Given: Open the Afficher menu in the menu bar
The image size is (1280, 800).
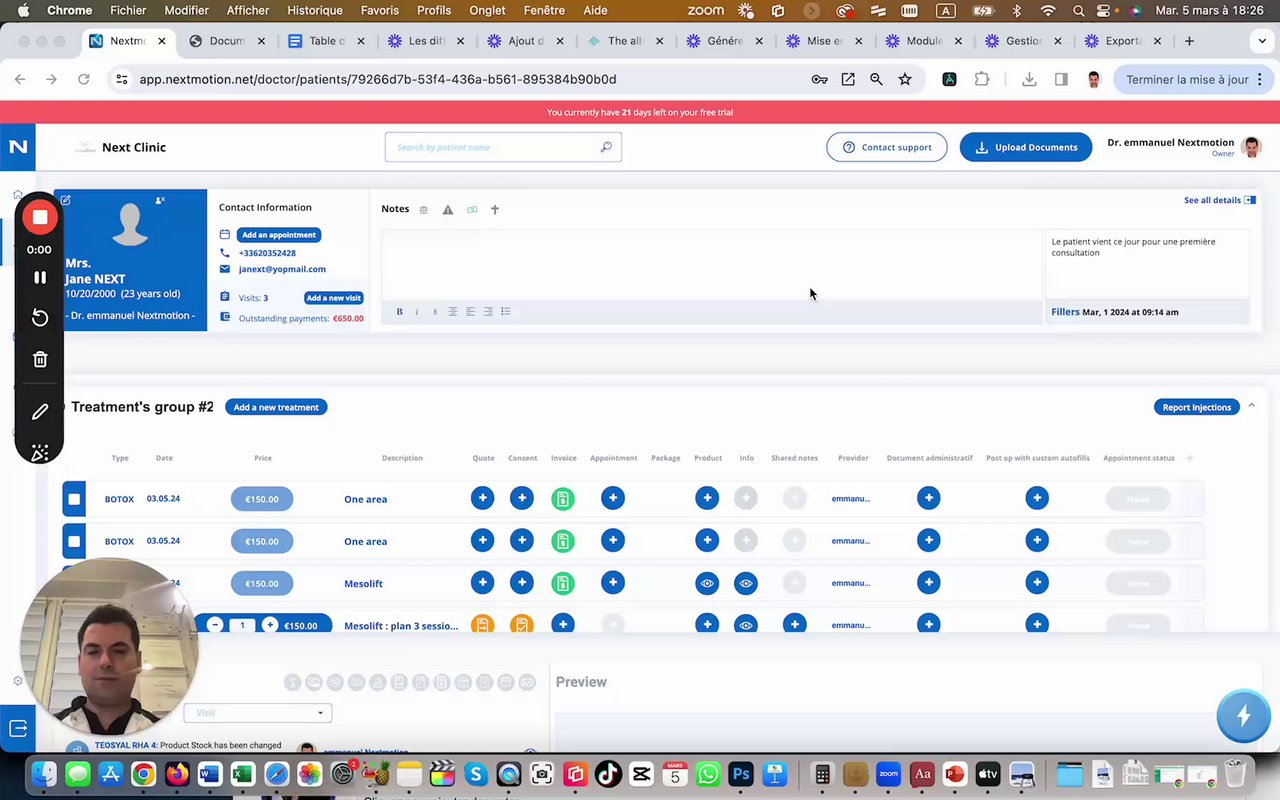Looking at the screenshot, I should 248,11.
